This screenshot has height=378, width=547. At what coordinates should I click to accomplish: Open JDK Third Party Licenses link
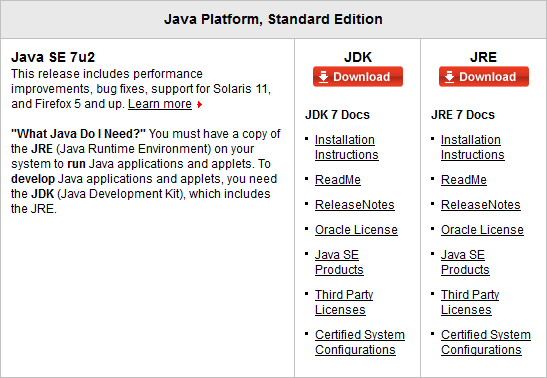coord(344,302)
